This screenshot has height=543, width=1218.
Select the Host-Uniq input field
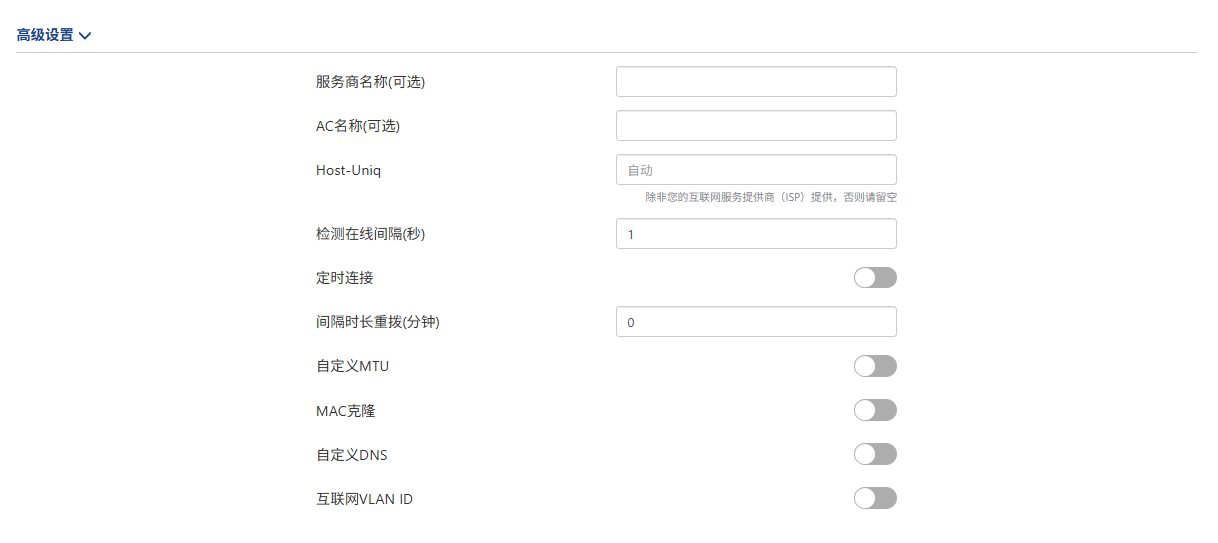pos(756,170)
